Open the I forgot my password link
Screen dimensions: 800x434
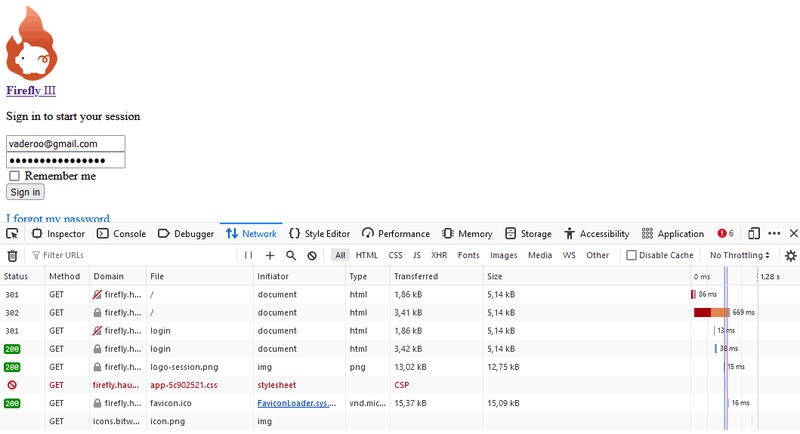tap(58, 218)
